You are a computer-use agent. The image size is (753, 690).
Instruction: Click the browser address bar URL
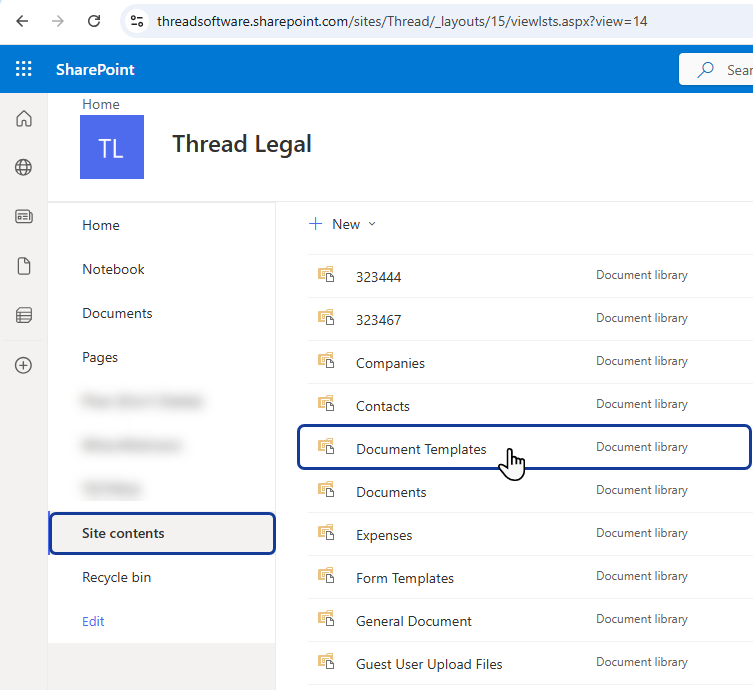(x=402, y=22)
